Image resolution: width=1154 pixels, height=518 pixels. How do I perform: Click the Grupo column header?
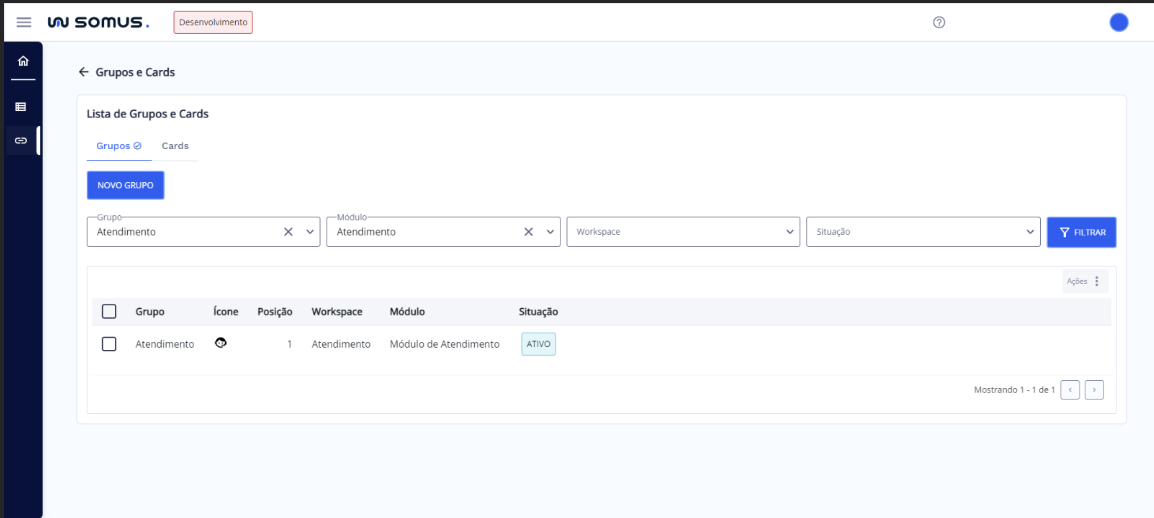coord(150,311)
